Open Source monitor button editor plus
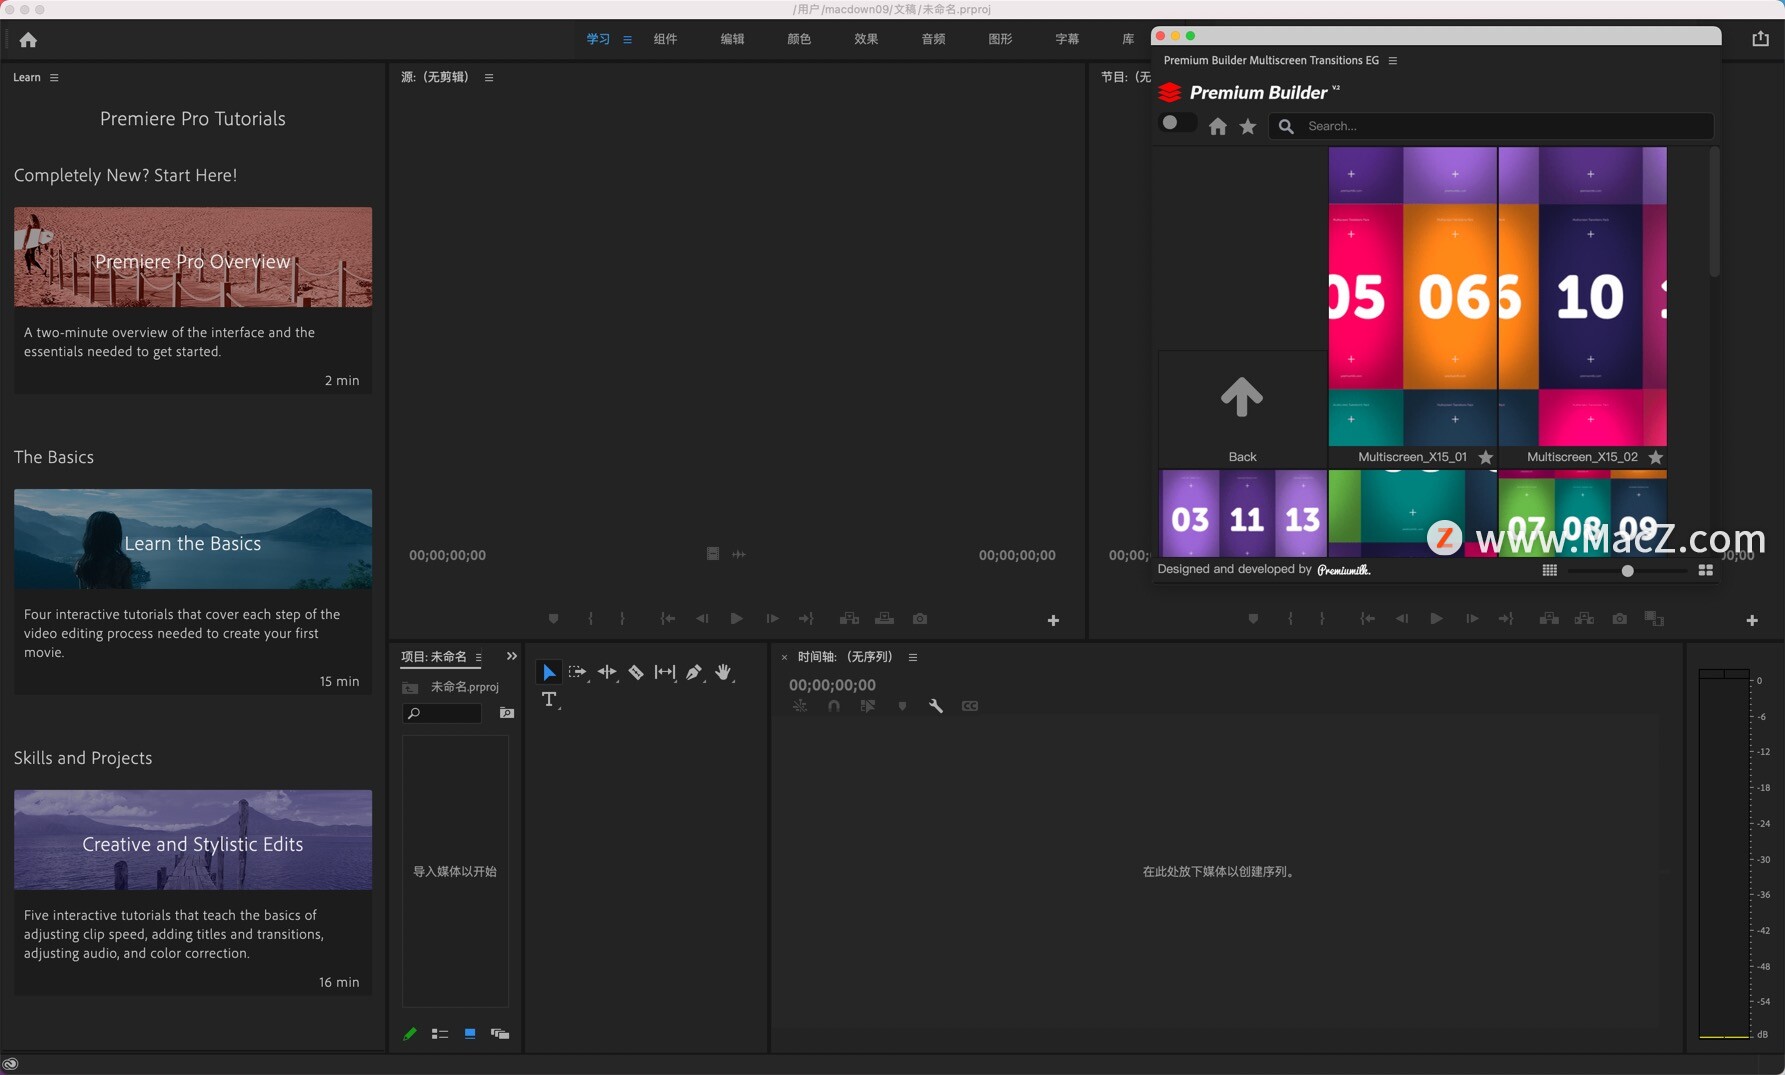1785x1075 pixels. 1053,621
